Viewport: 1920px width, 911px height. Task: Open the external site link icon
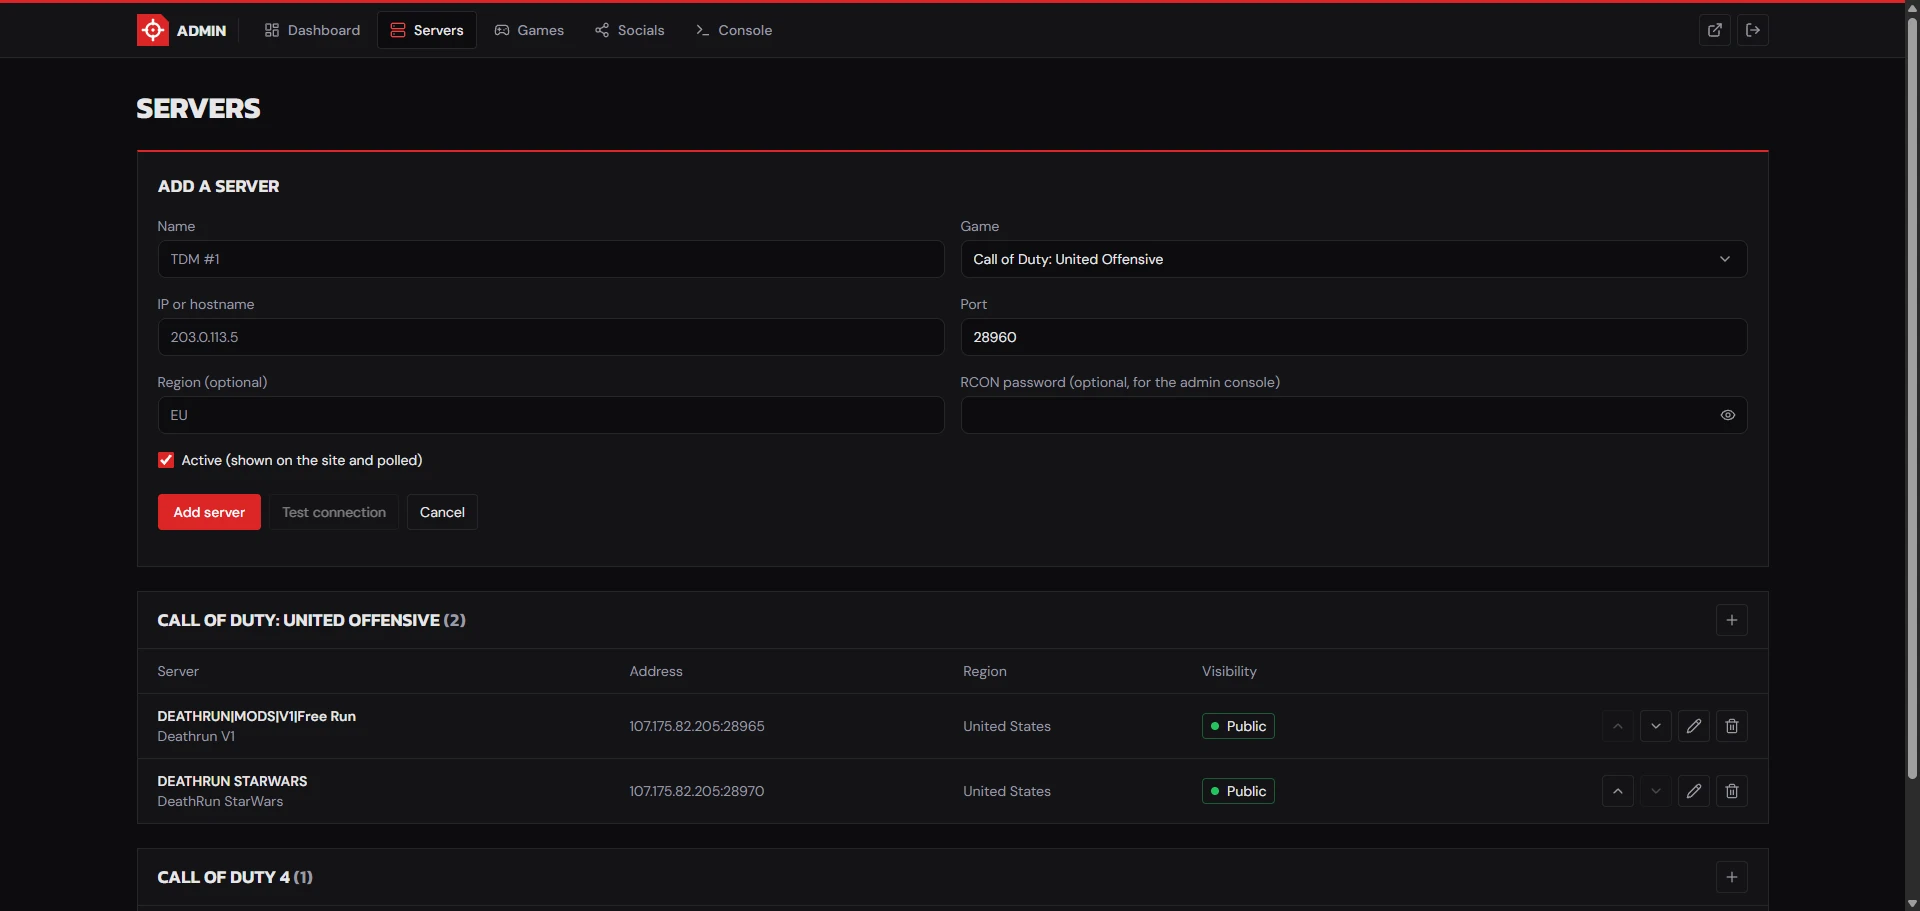coord(1715,30)
